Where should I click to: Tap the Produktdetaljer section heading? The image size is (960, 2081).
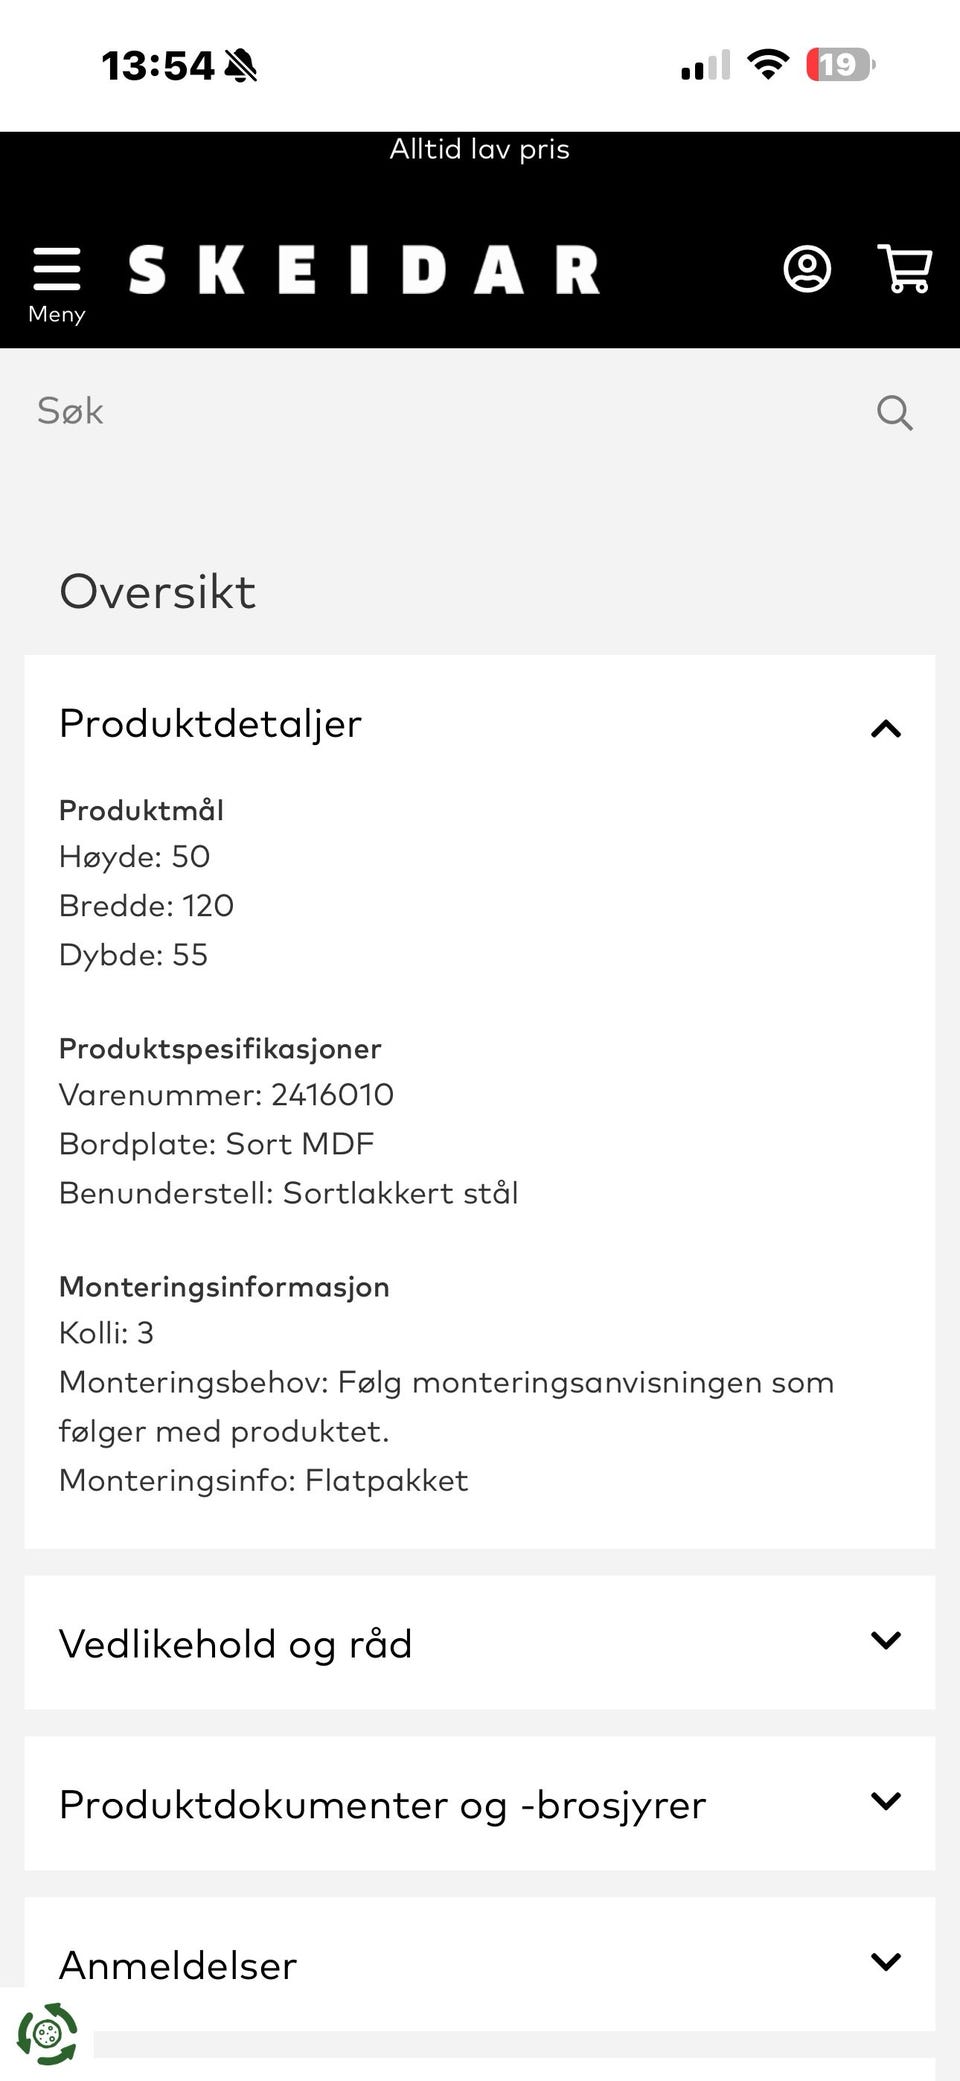tap(210, 724)
